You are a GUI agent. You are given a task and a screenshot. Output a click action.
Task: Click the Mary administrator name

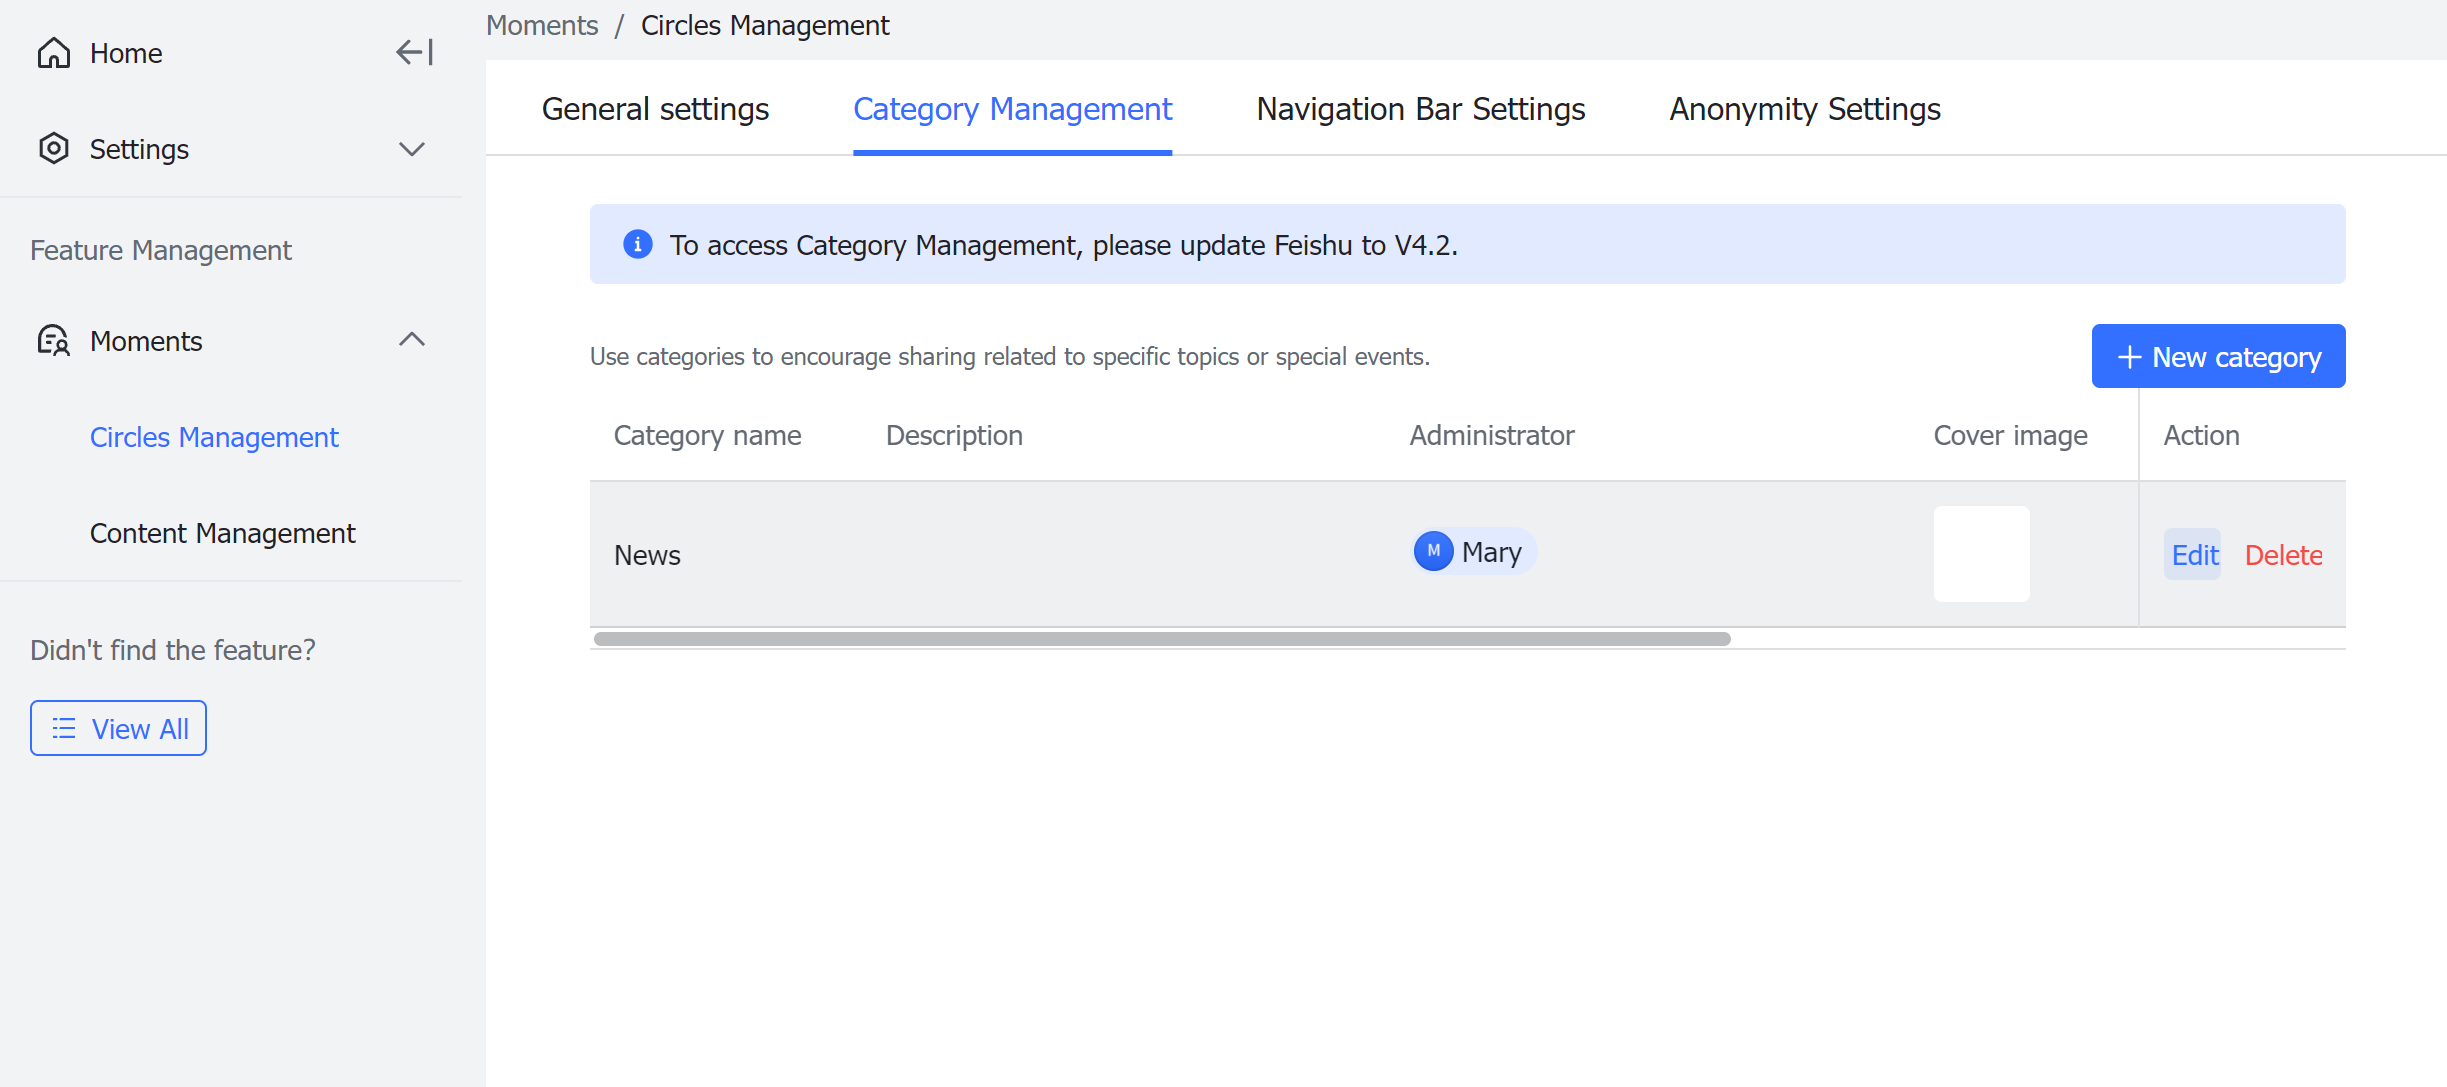[x=1491, y=552]
